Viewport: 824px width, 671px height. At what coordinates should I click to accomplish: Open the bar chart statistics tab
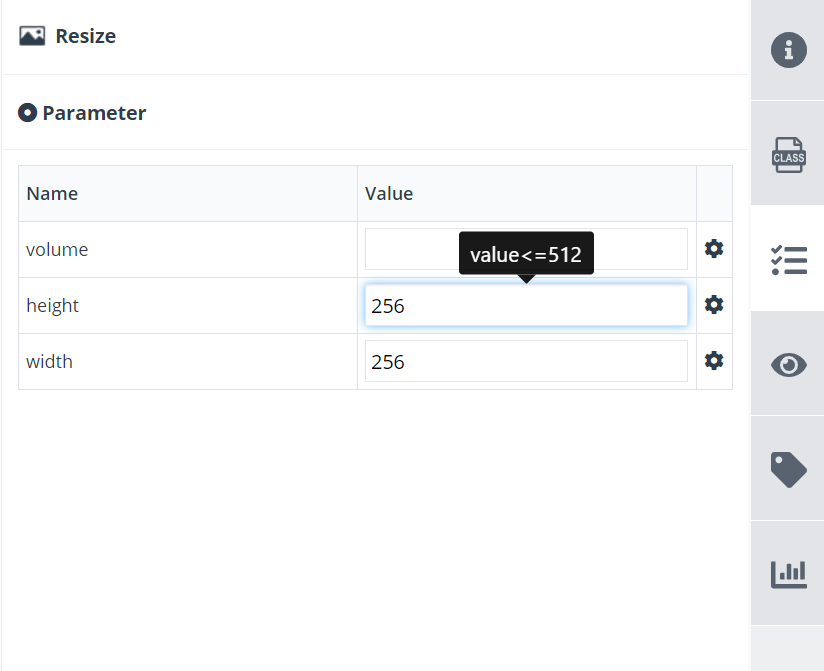(788, 574)
